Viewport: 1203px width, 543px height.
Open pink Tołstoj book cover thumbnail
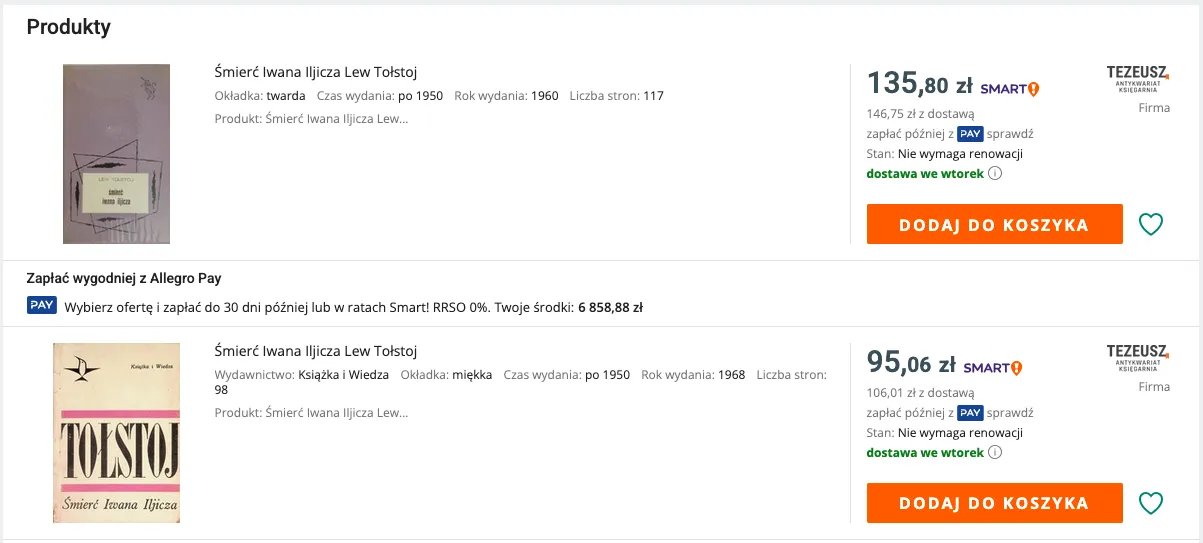[116, 433]
